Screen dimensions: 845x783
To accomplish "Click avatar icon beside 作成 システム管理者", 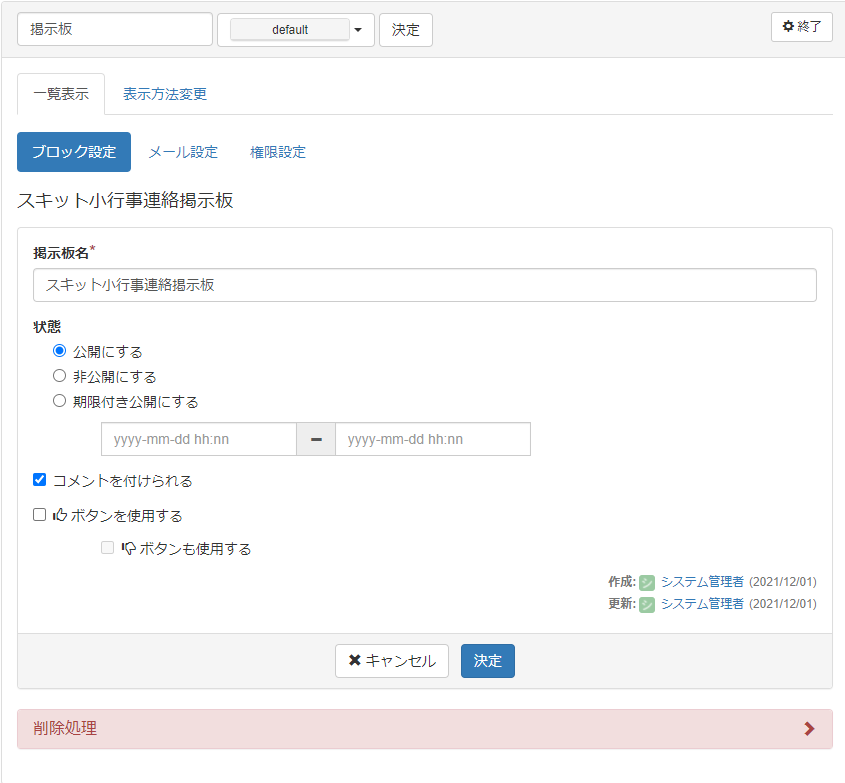I will pyautogui.click(x=647, y=582).
